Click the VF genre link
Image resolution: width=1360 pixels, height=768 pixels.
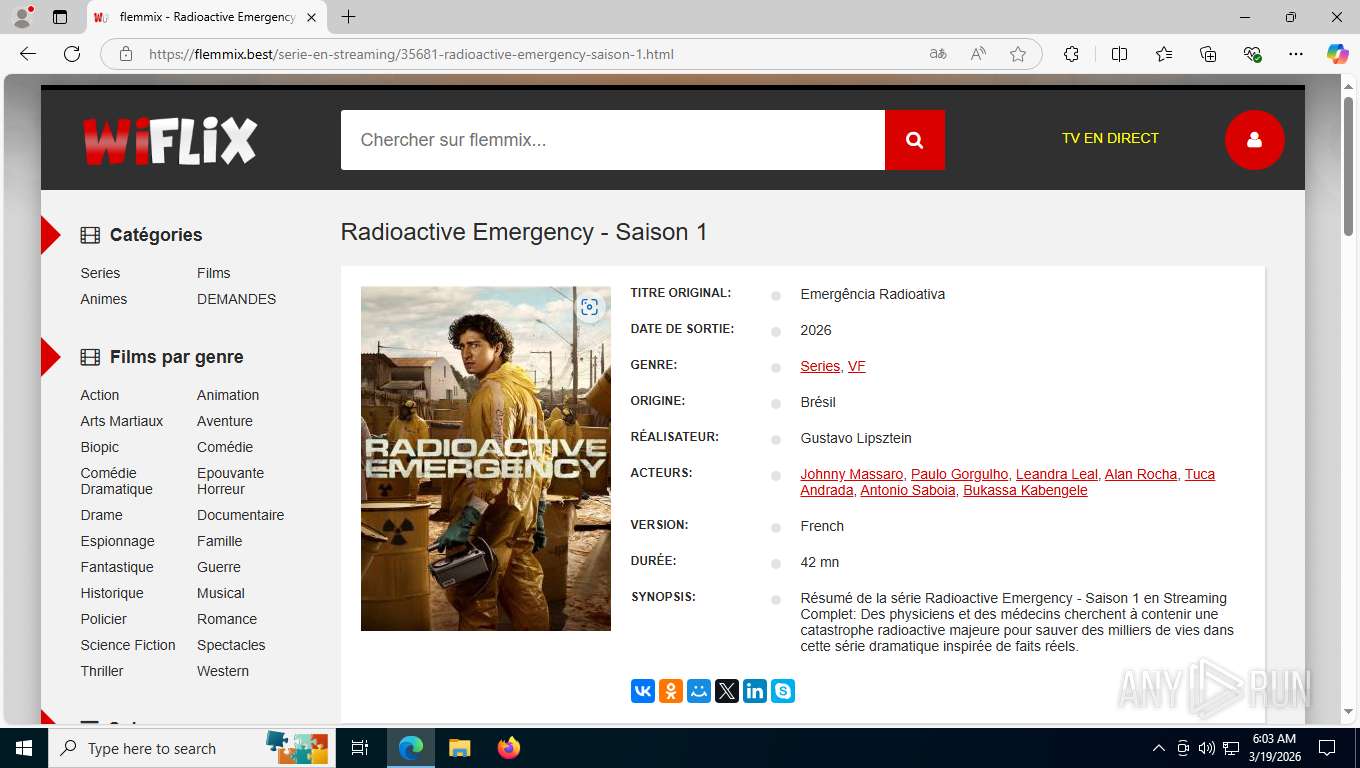[857, 366]
